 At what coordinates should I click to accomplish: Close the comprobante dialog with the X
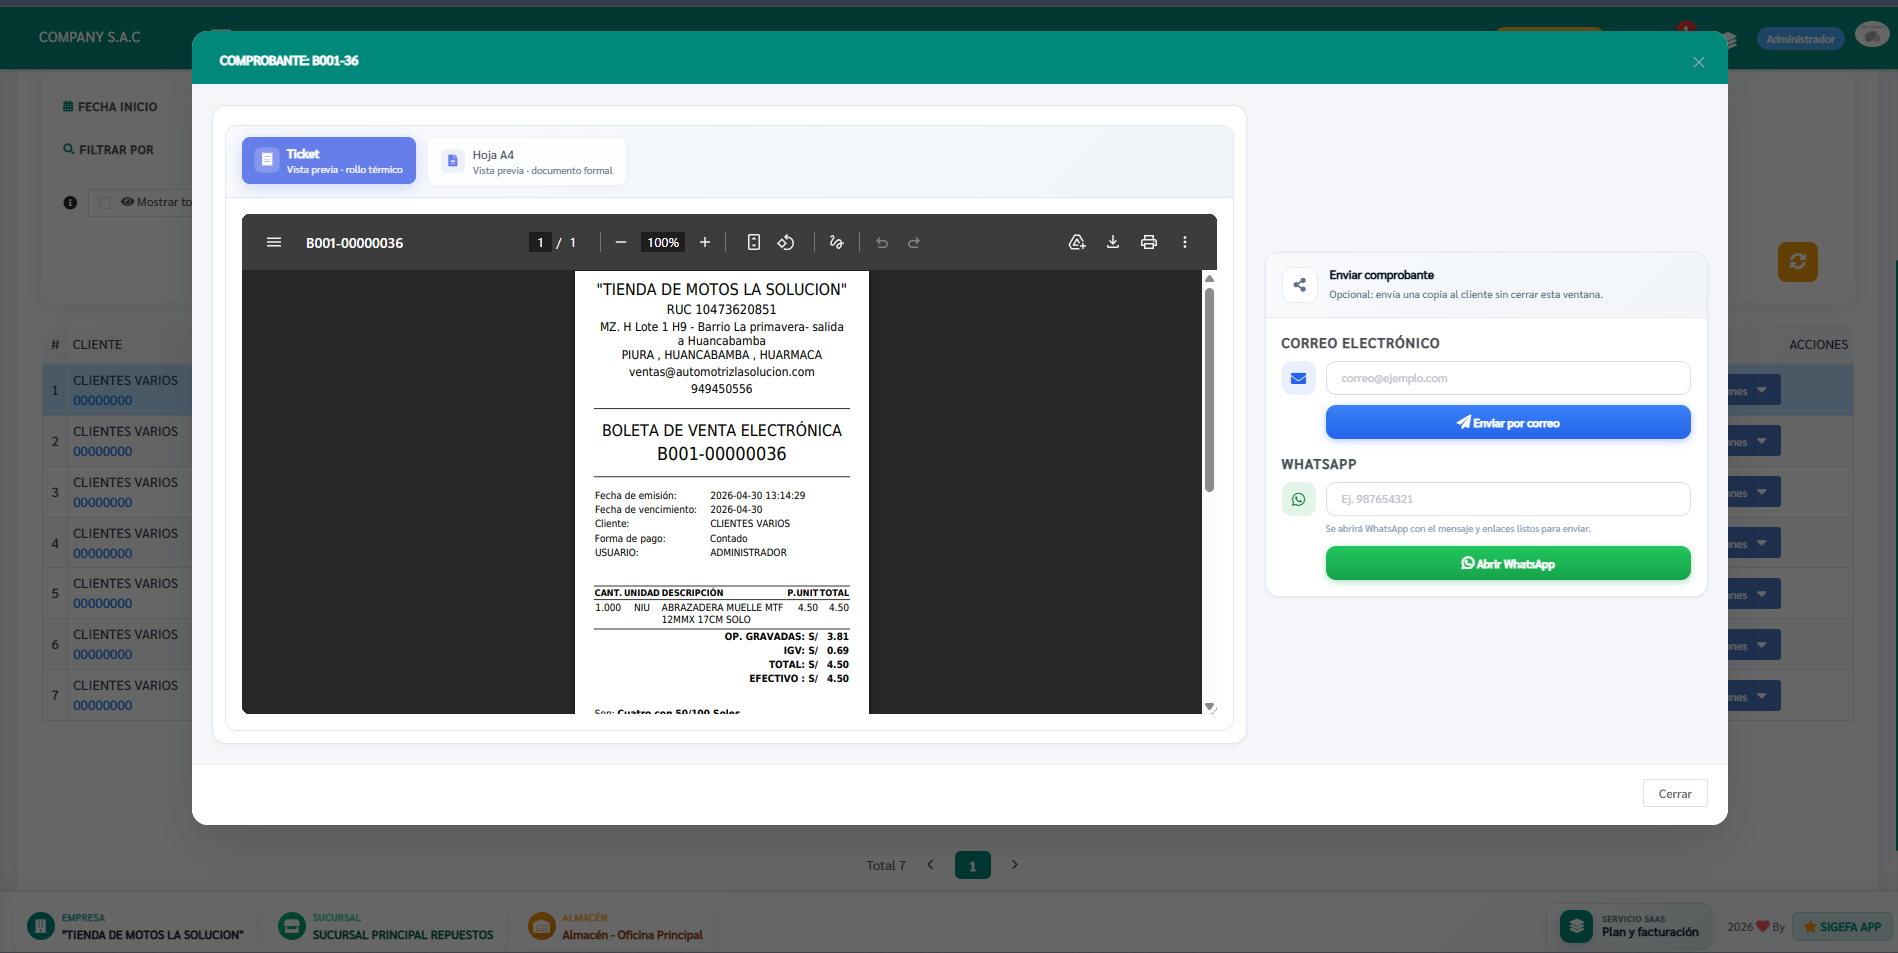pos(1699,62)
